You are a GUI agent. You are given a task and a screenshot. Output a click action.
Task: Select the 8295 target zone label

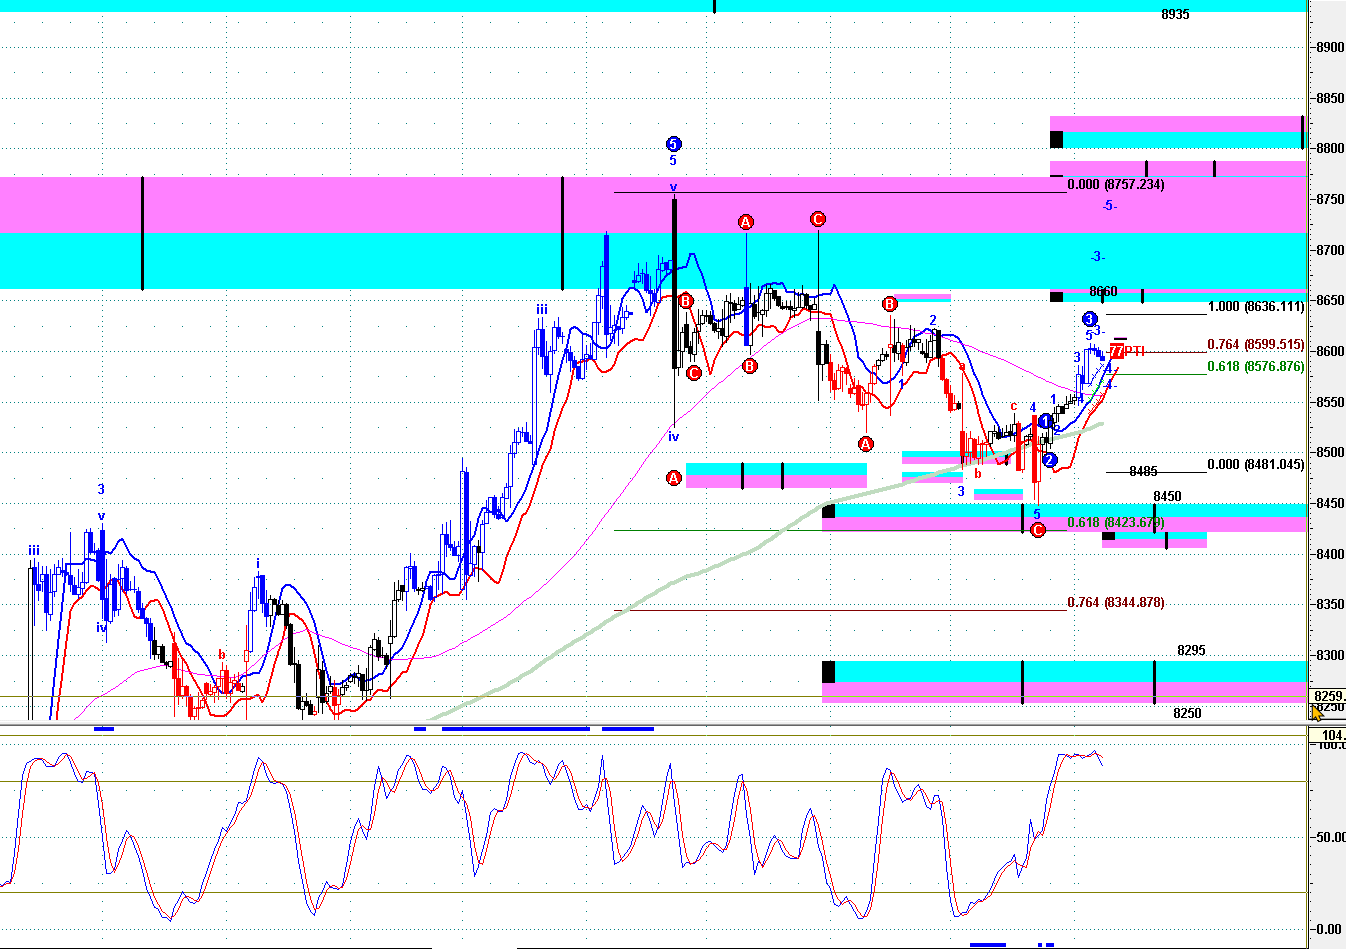tap(1191, 651)
